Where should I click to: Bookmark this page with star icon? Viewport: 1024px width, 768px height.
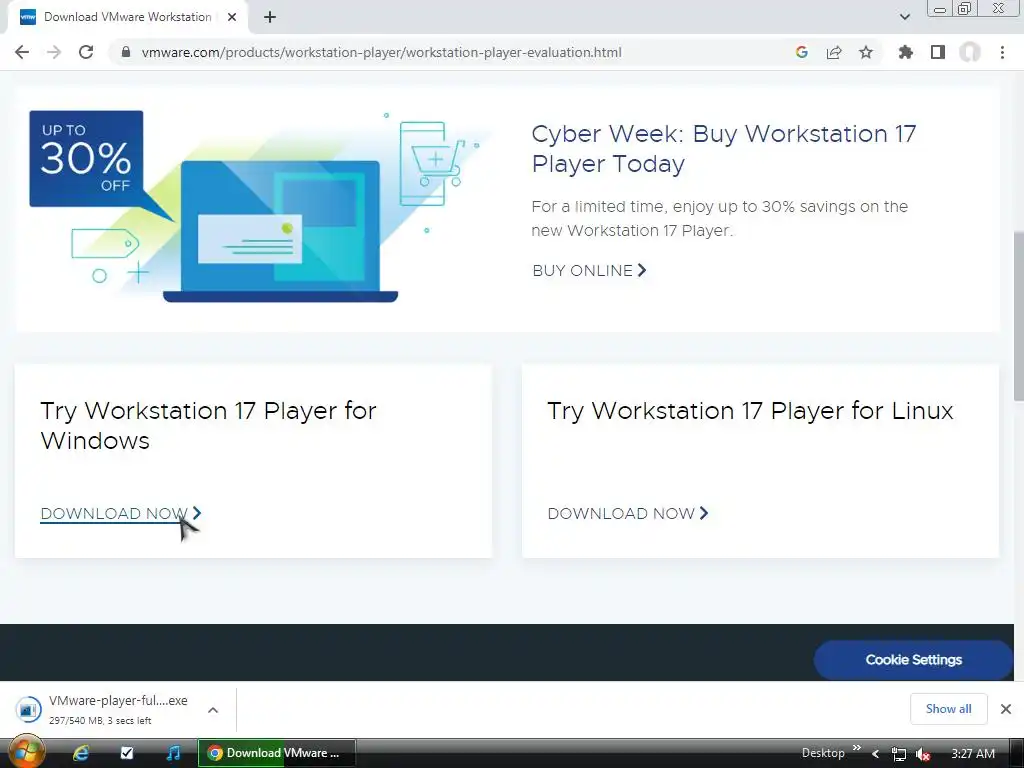(x=866, y=52)
